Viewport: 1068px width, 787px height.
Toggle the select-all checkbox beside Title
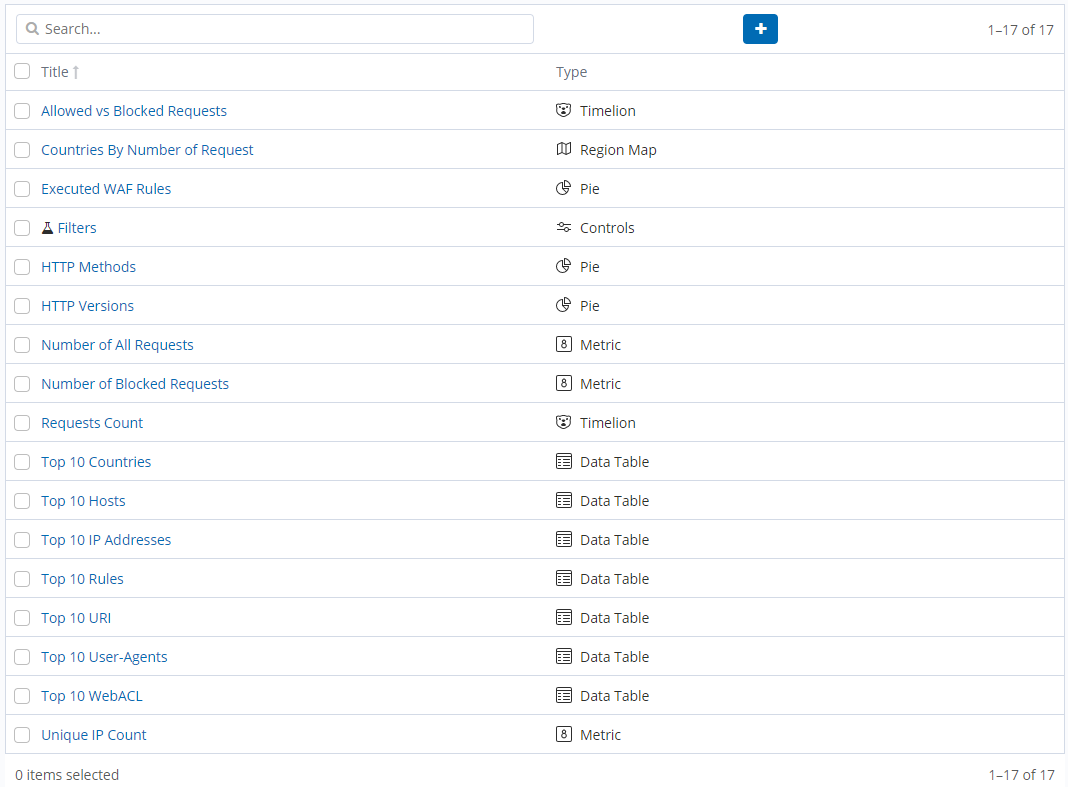(x=22, y=72)
